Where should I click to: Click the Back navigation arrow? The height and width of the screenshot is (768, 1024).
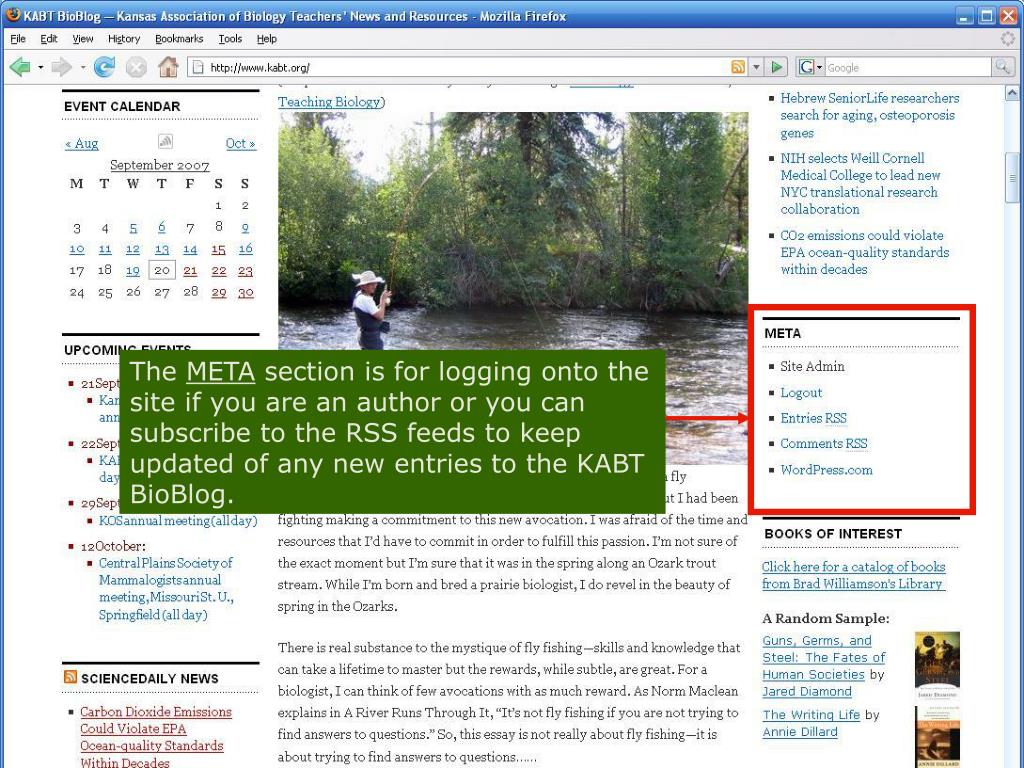coord(20,67)
